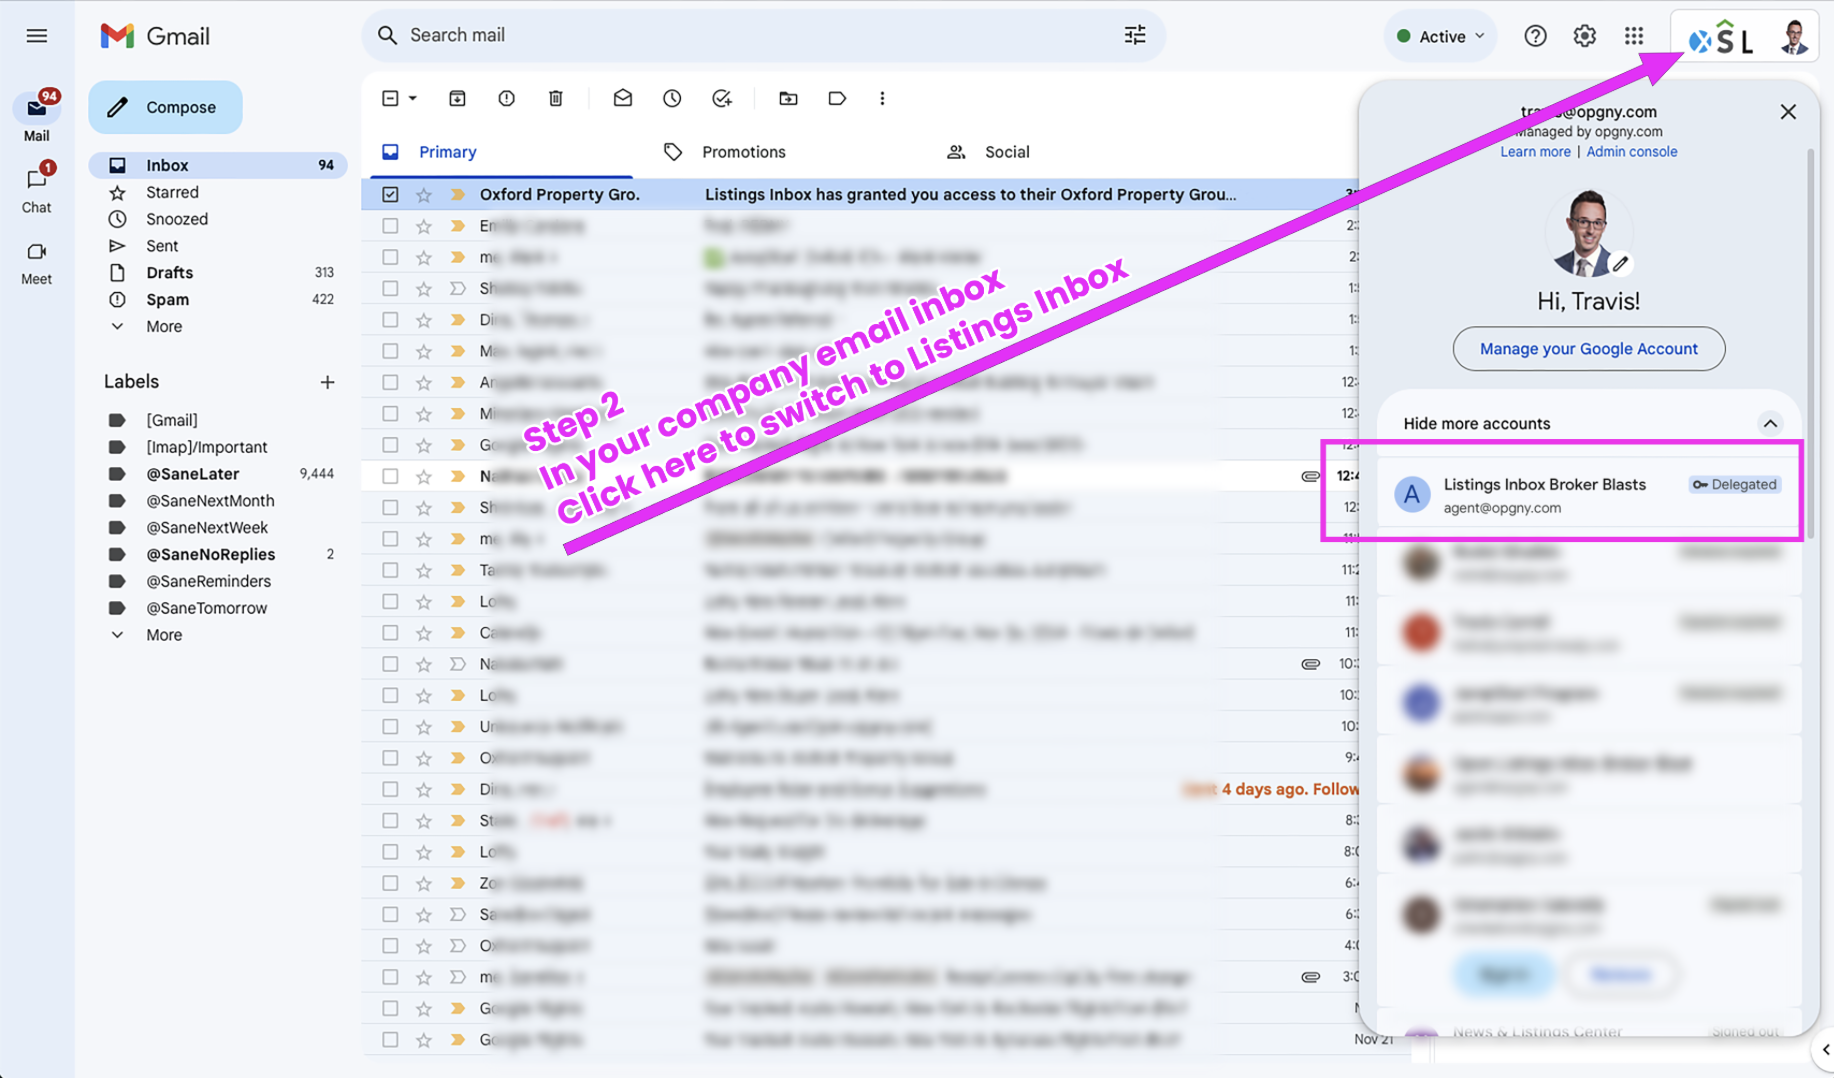Screen dimensions: 1834x1078
Task: Star the Nov 21 email row
Action: tap(424, 1040)
